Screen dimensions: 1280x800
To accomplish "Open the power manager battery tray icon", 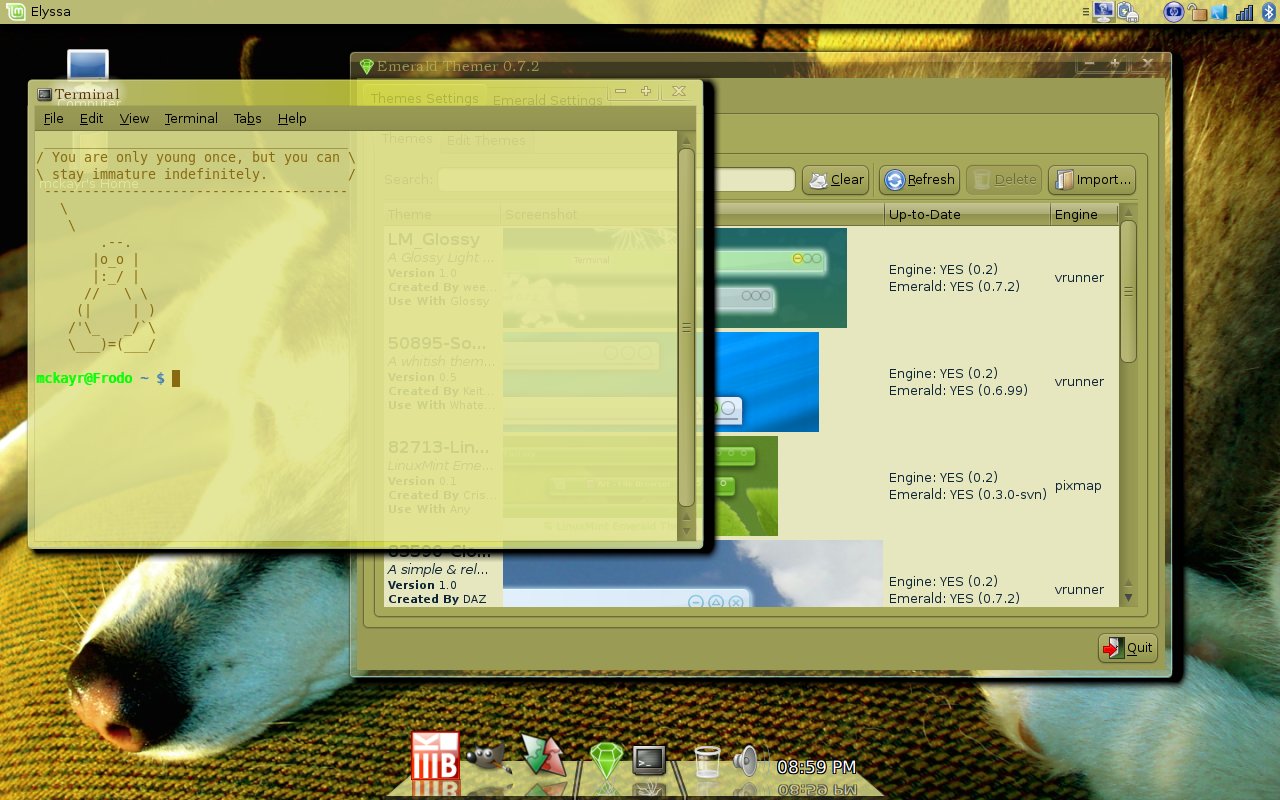I will 1129,12.
